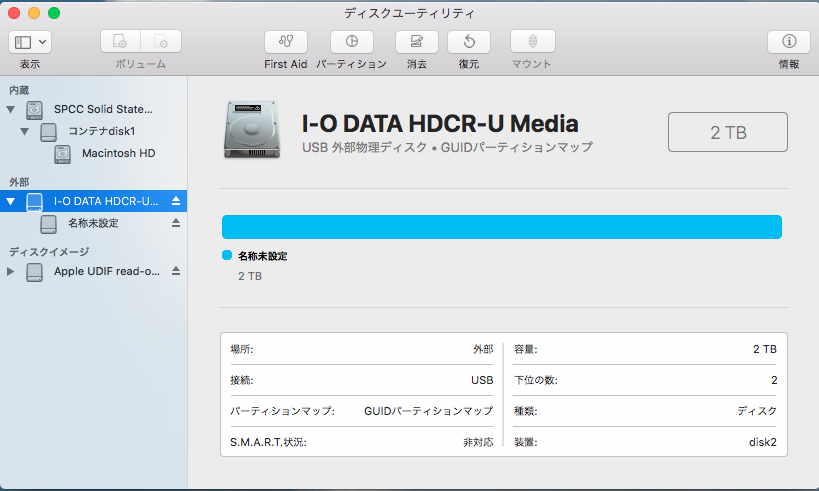Image resolution: width=819 pixels, height=491 pixels.
Task: Click the SPCC Solid State drive icon
Action: (34, 110)
